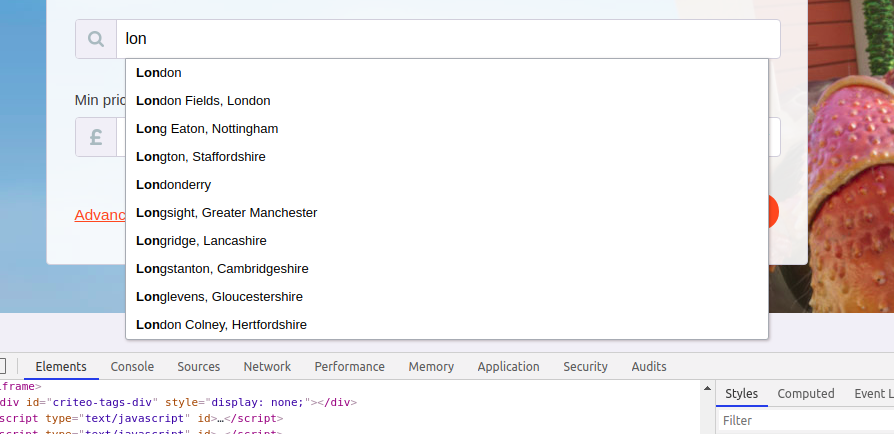Click the Styles Filter input field
Screen dimensions: 894x434
click(805, 421)
